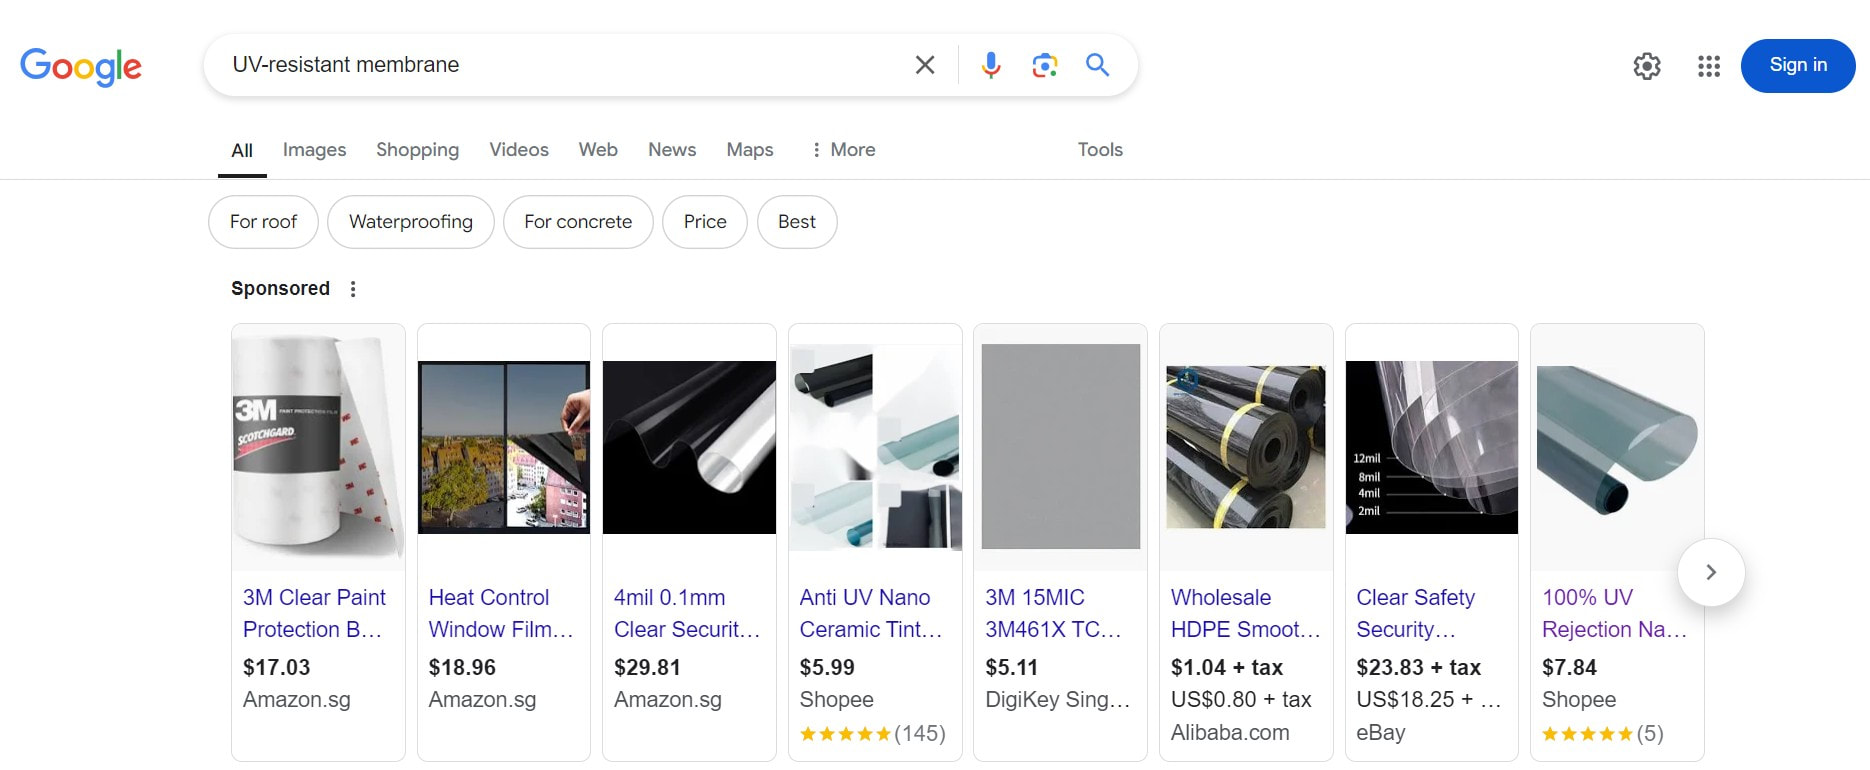This screenshot has width=1870, height=770.
Task: Open the 3M Scotchgard film product image
Action: pos(318,447)
